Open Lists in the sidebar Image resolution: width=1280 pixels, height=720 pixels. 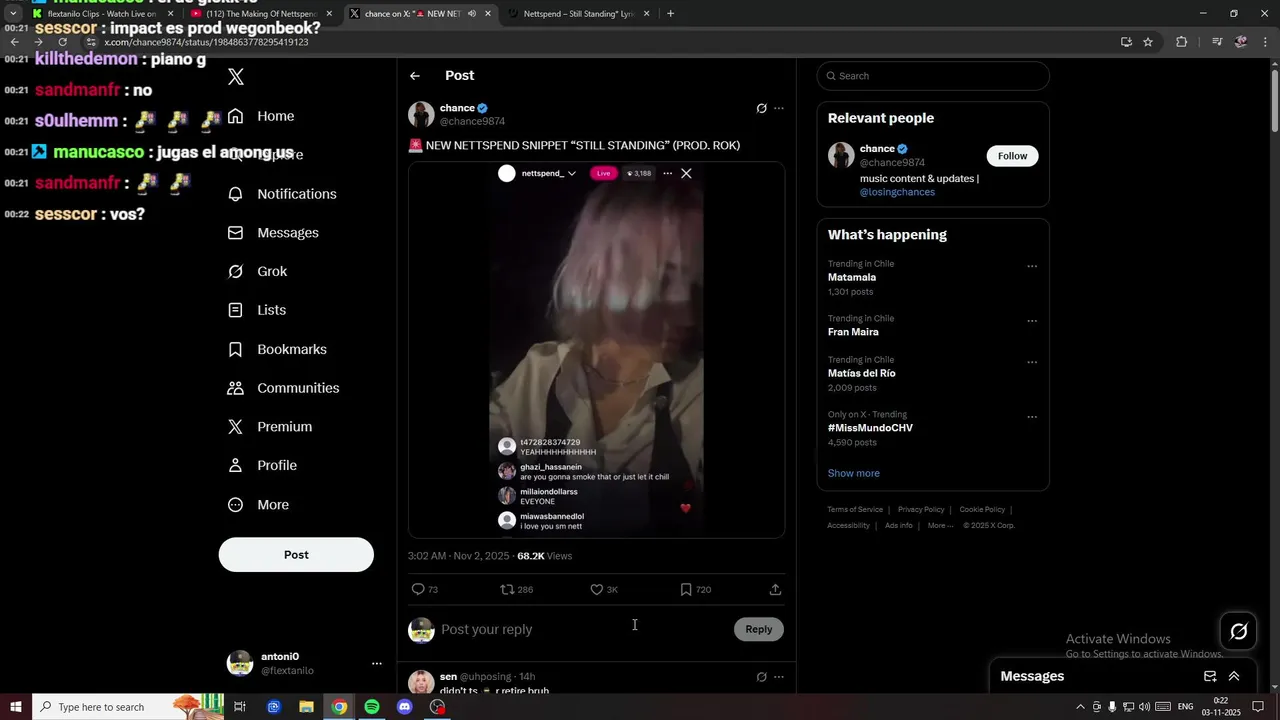point(257,310)
